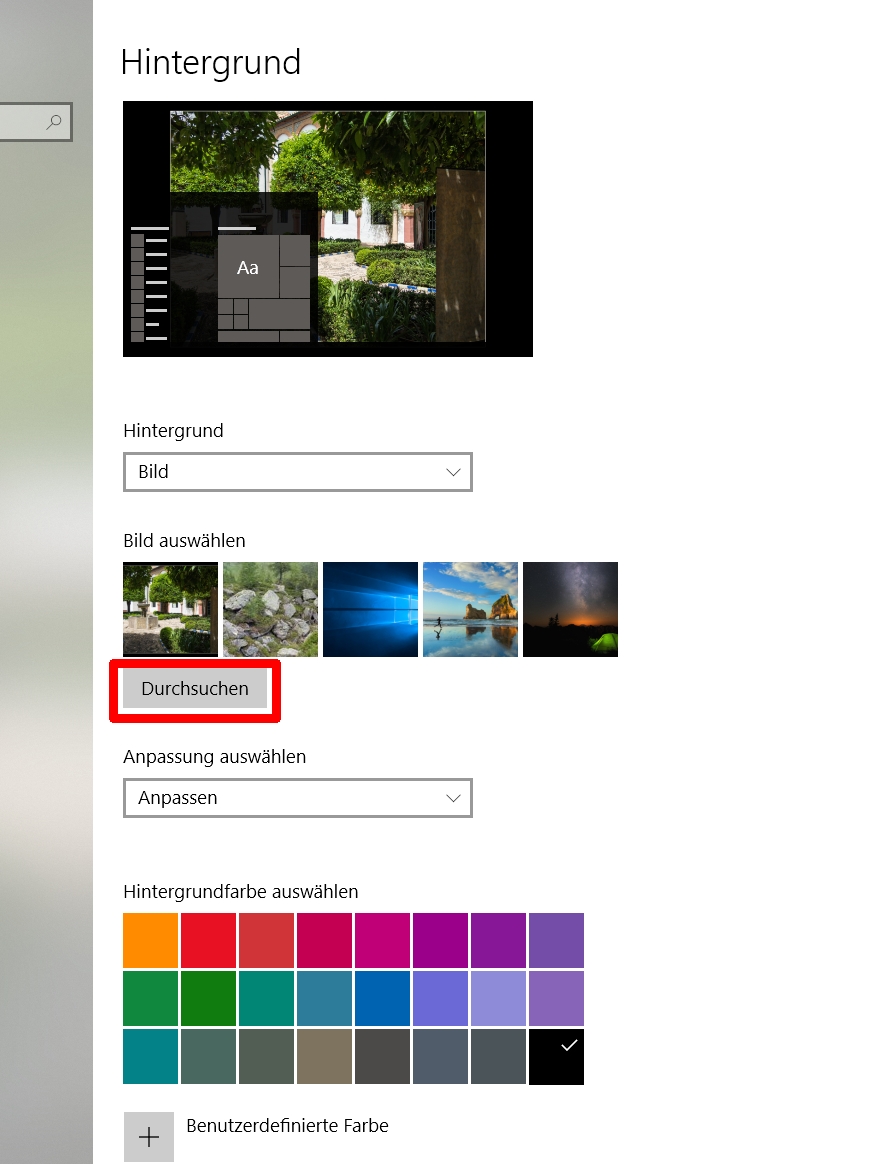Choose the teal swatch starting bottom row
The image size is (881, 1164).
click(151, 1057)
